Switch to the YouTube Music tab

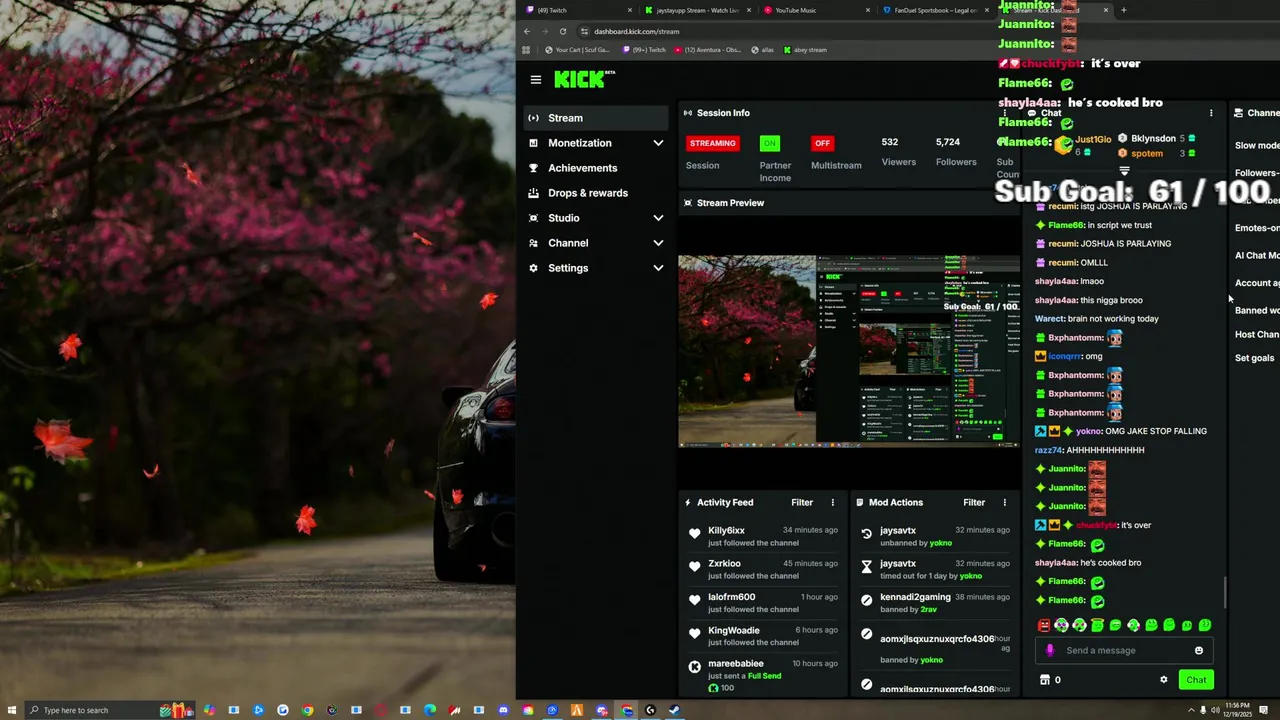(815, 10)
